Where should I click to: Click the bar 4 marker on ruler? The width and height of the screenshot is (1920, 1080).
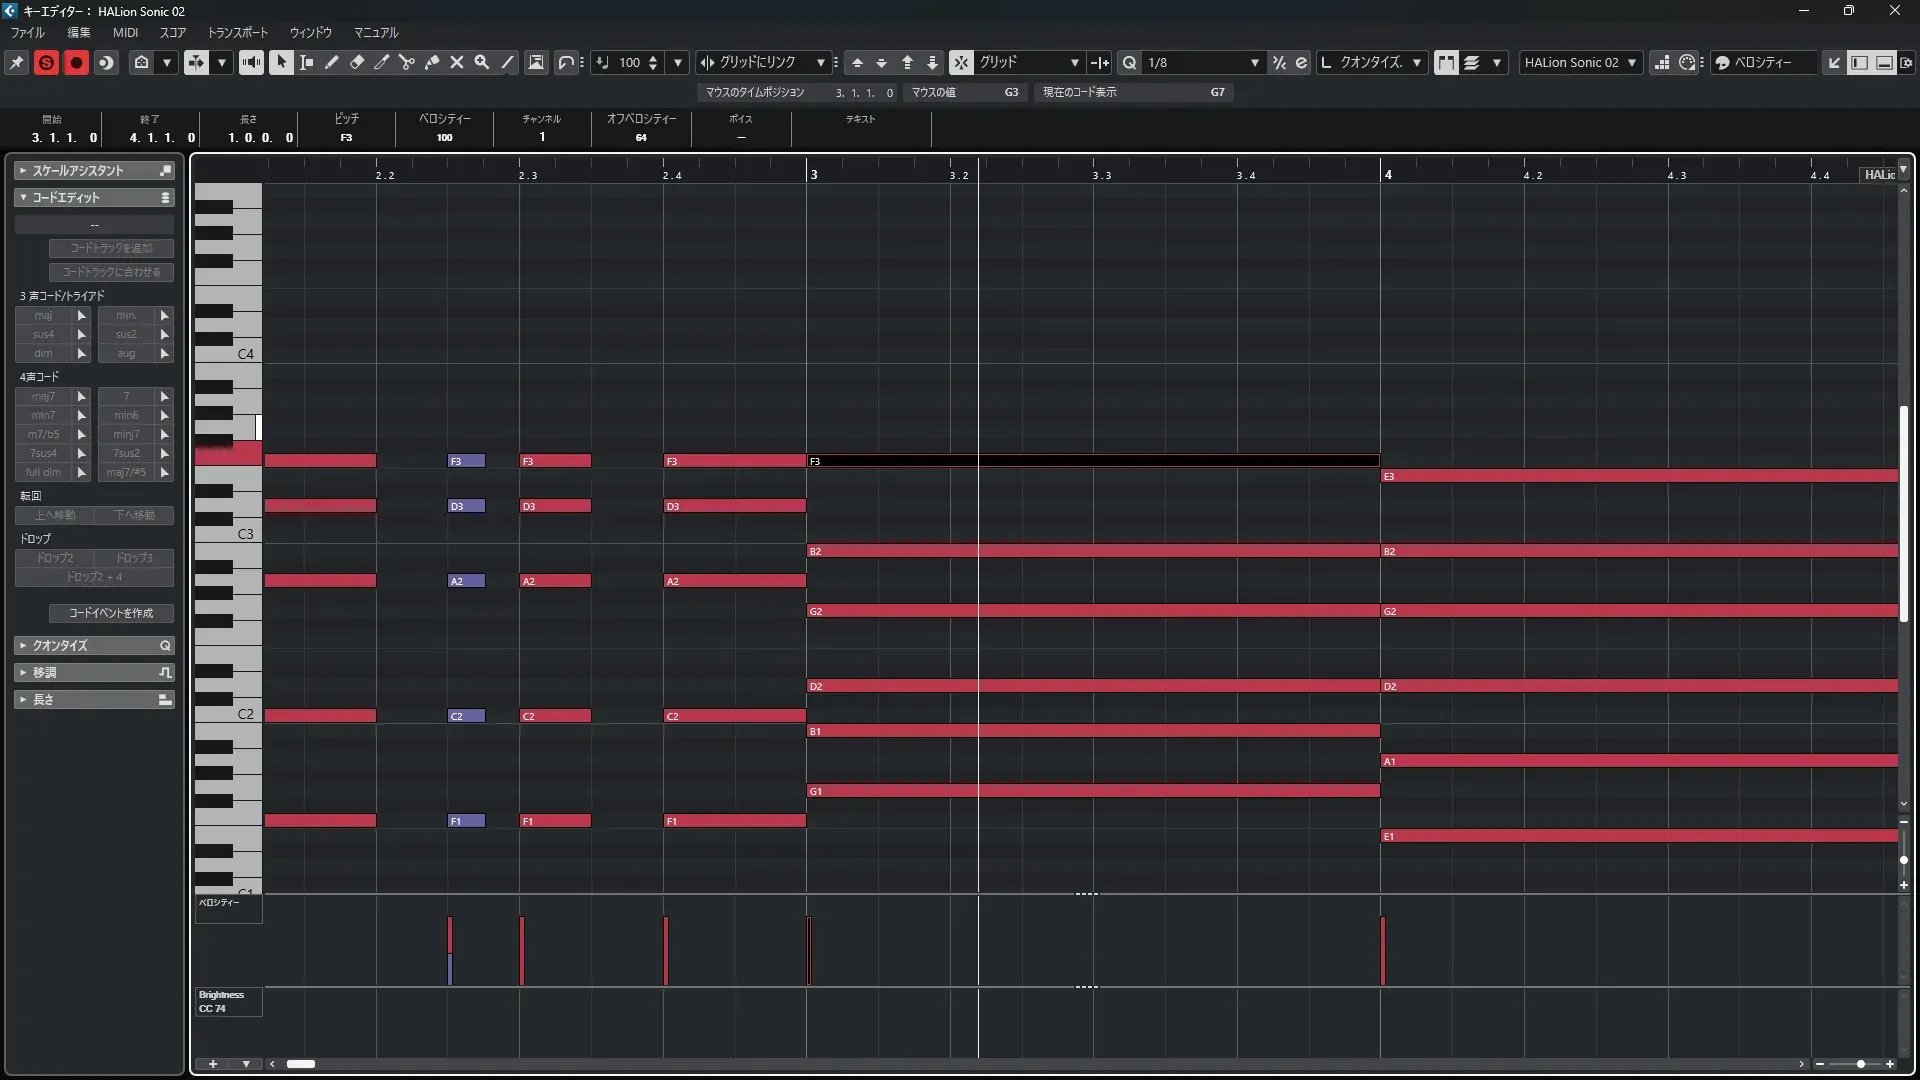1387,174
